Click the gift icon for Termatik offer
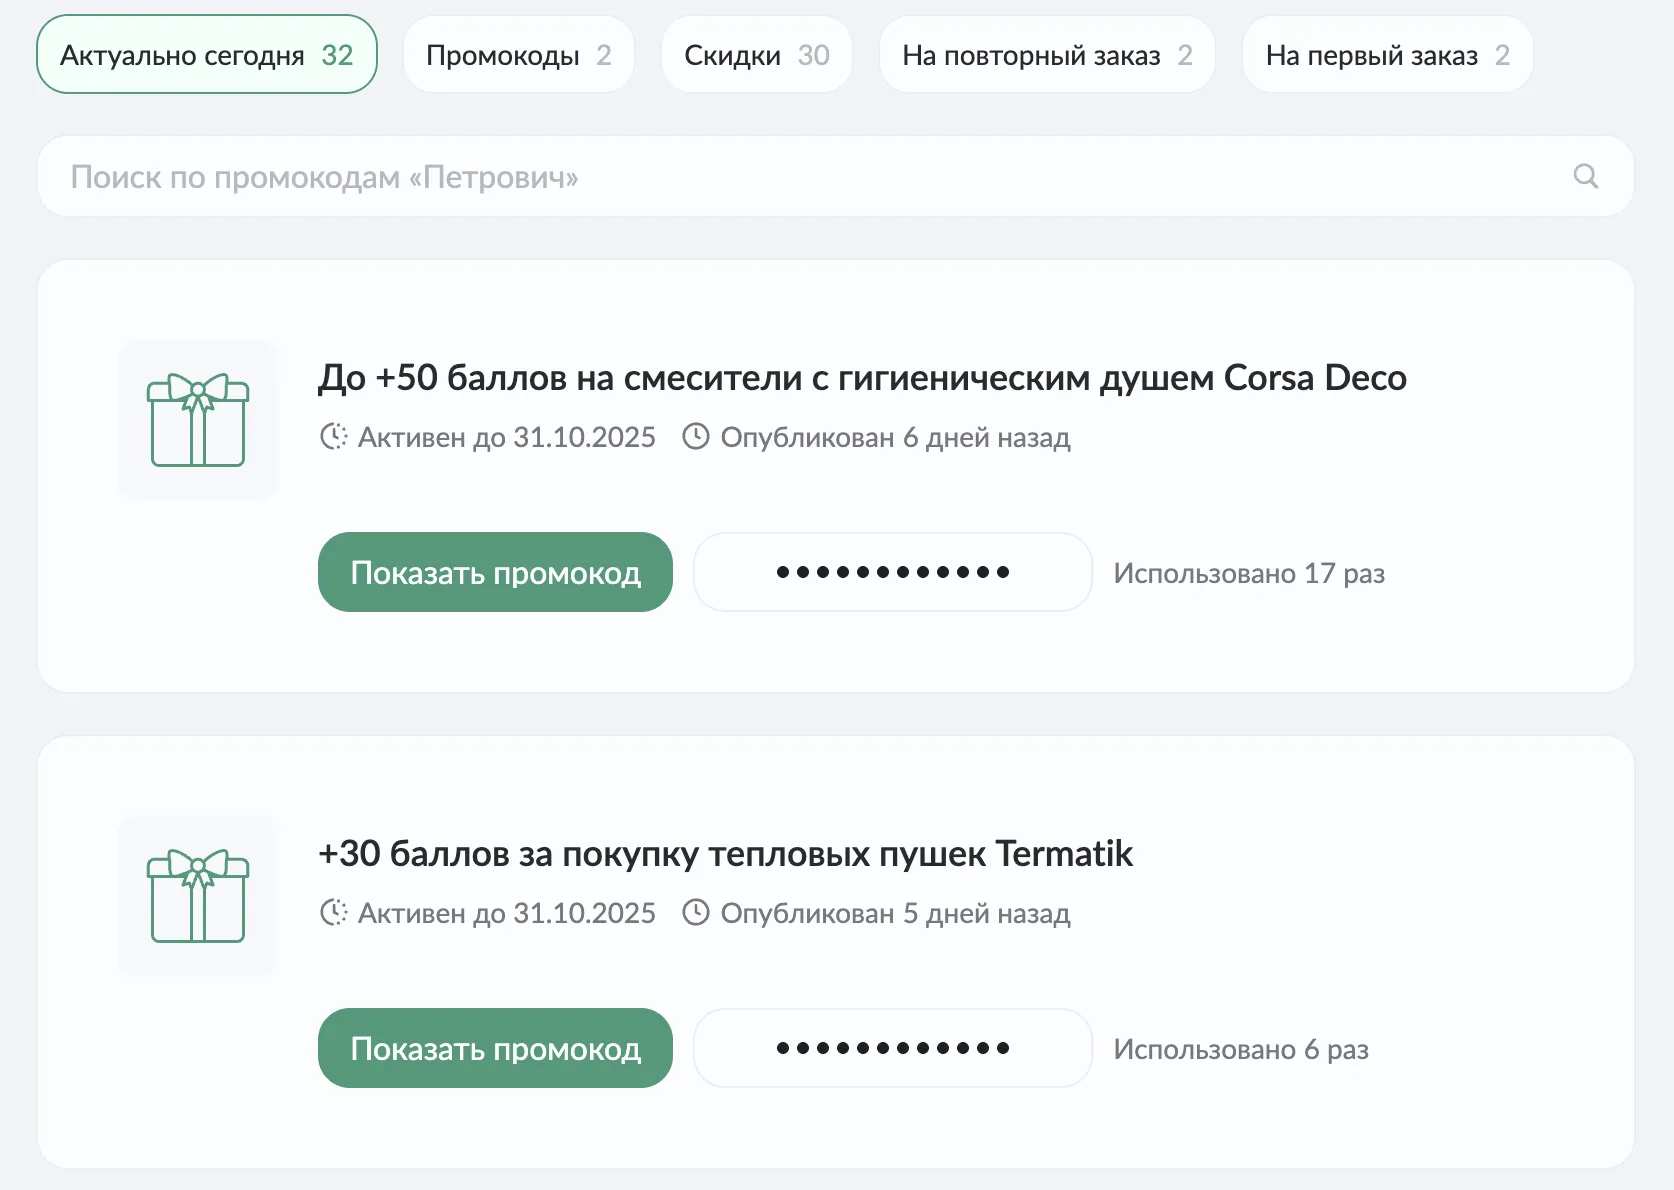Viewport: 1674px width, 1190px height. pyautogui.click(x=198, y=896)
